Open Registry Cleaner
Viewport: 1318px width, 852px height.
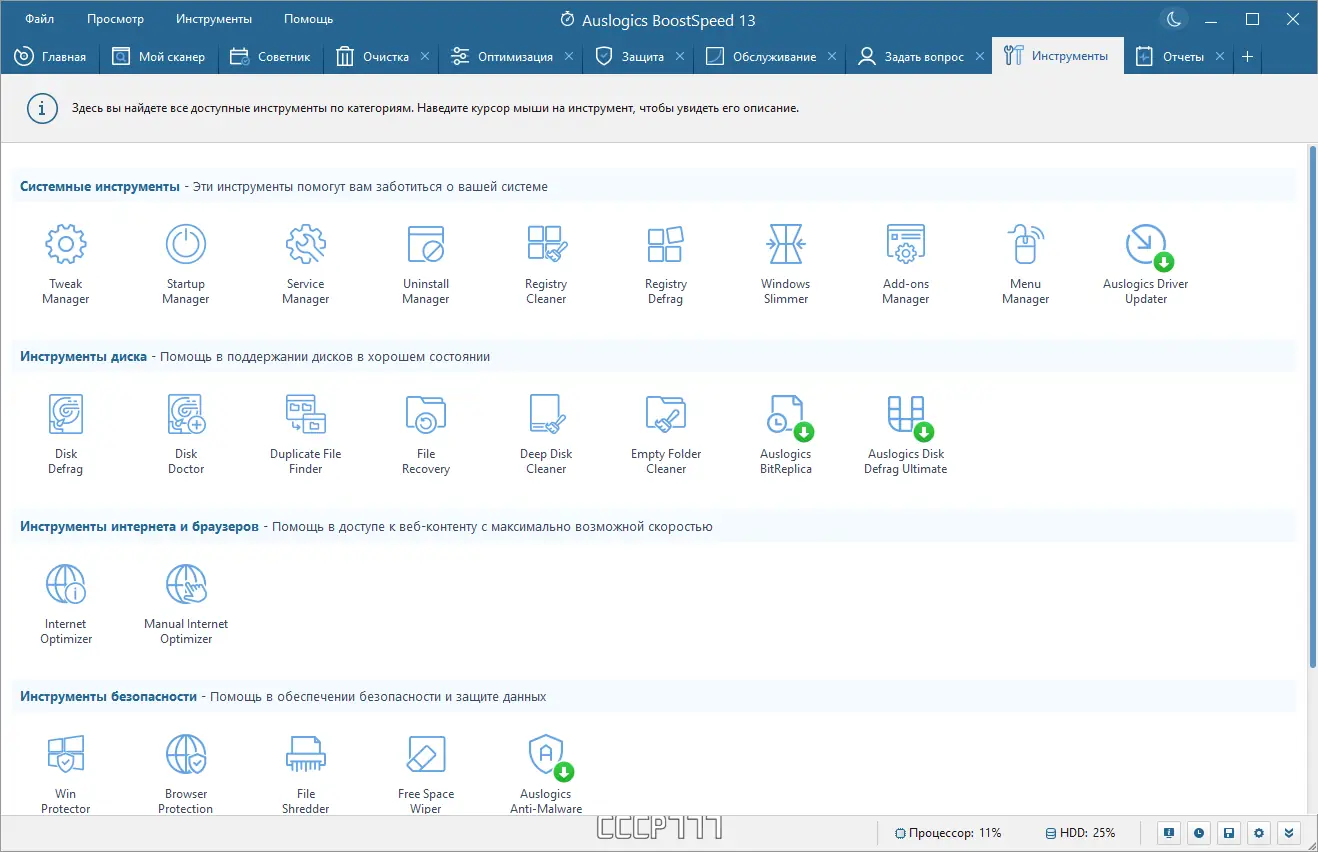(x=546, y=265)
